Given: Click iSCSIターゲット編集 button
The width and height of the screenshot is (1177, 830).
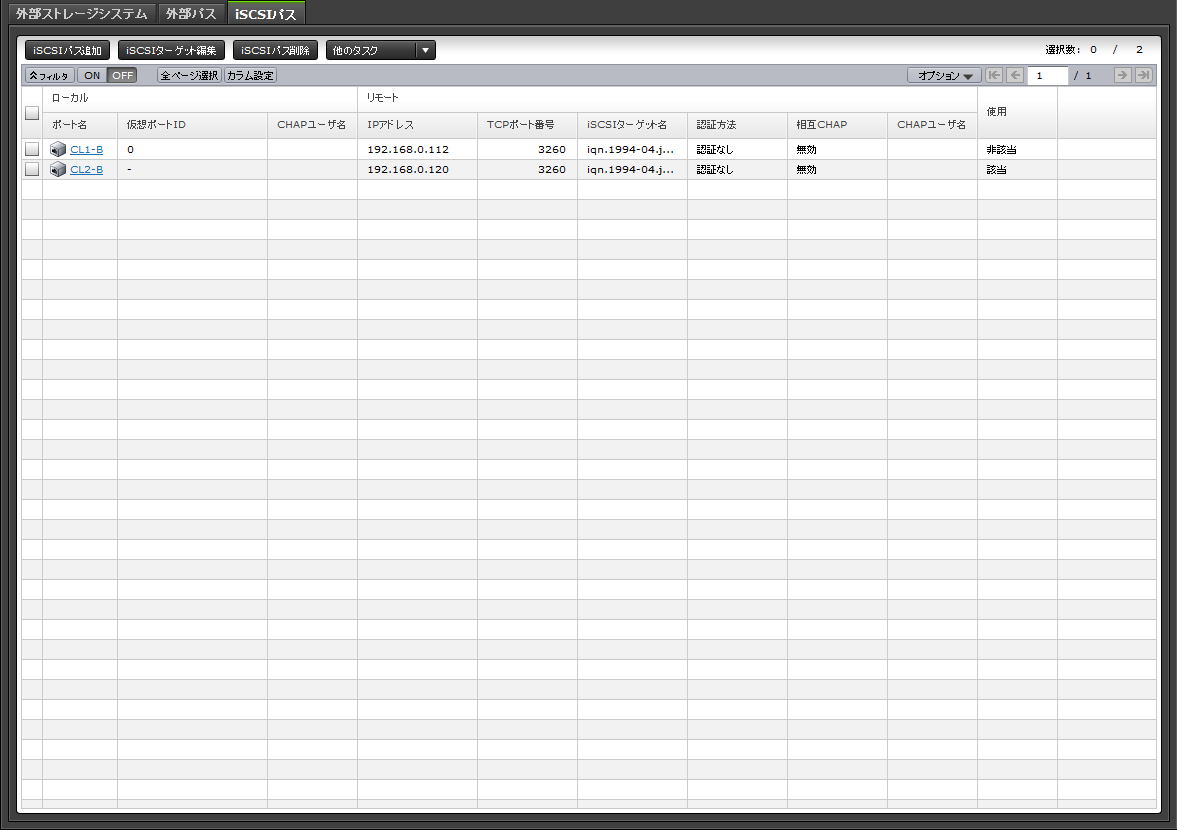Looking at the screenshot, I should tap(171, 50).
